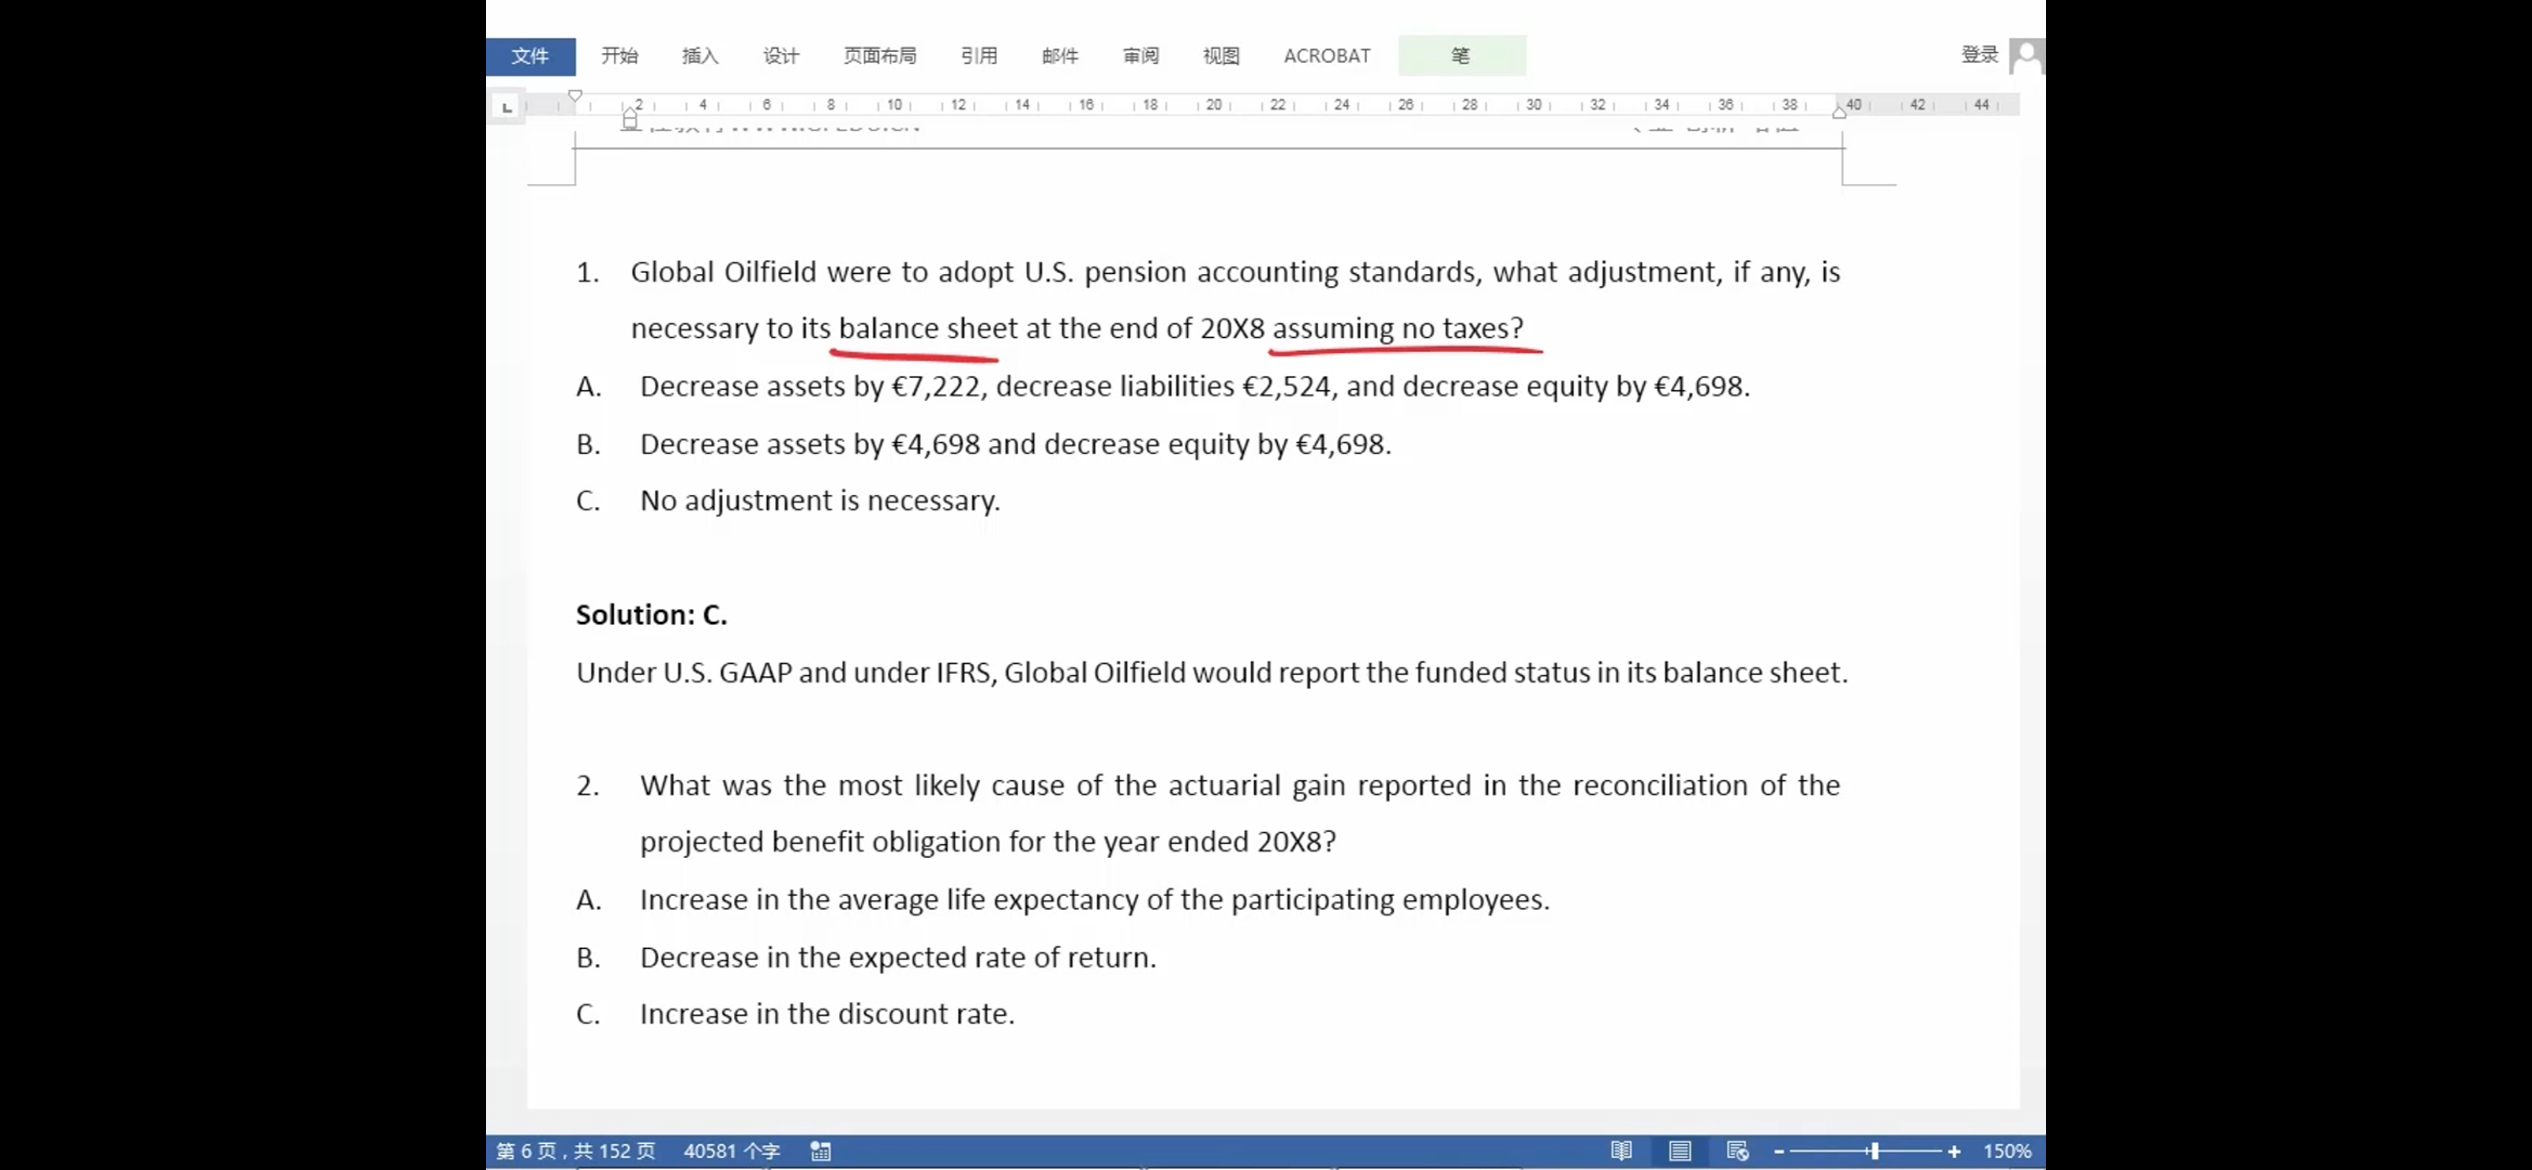
Task: Click the user account avatar icon
Action: tap(2026, 56)
